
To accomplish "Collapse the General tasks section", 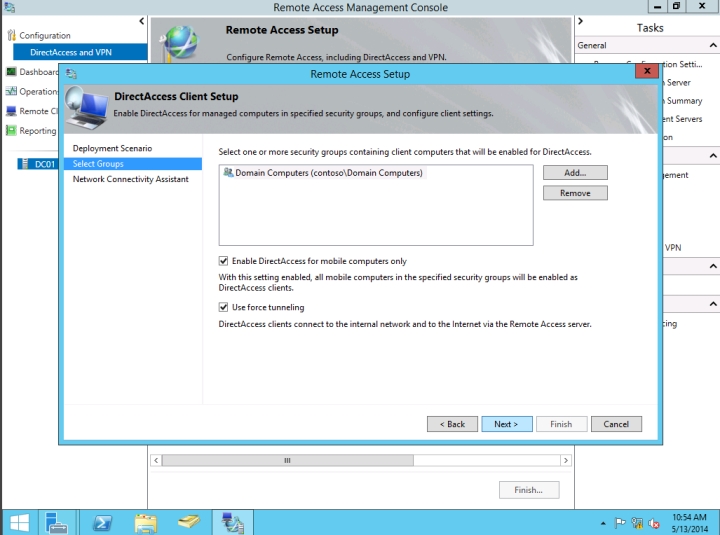I will click(712, 45).
